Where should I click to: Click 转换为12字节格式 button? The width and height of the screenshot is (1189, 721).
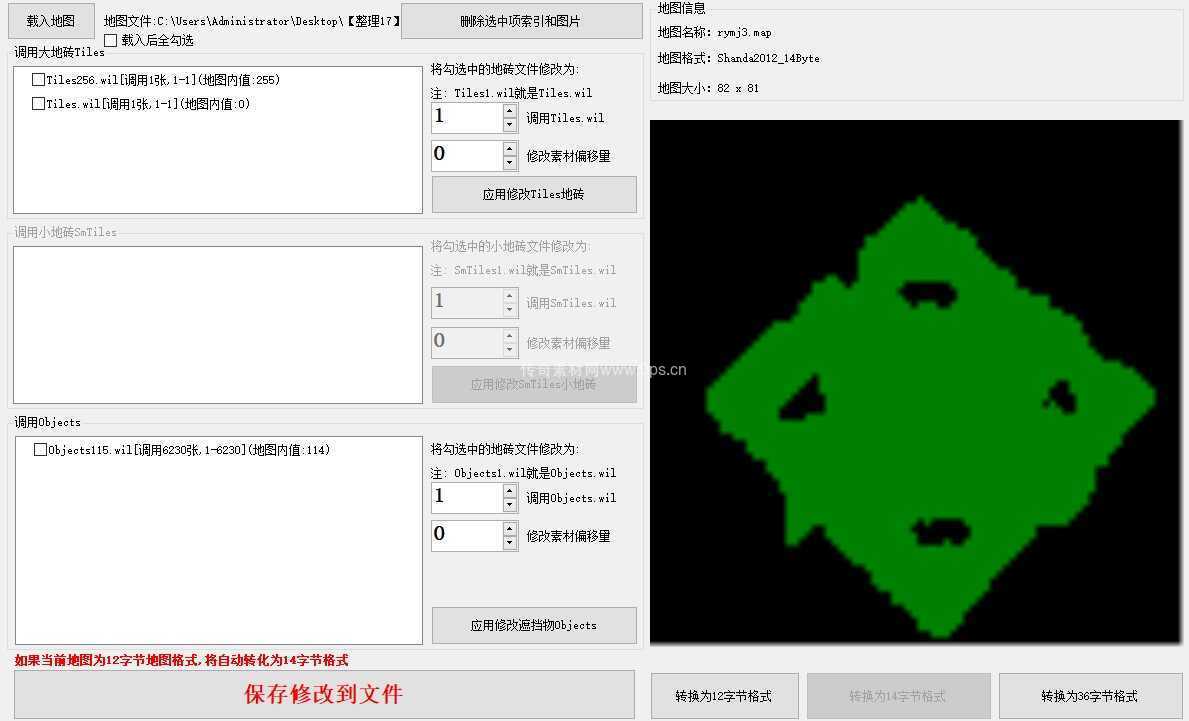coord(724,696)
